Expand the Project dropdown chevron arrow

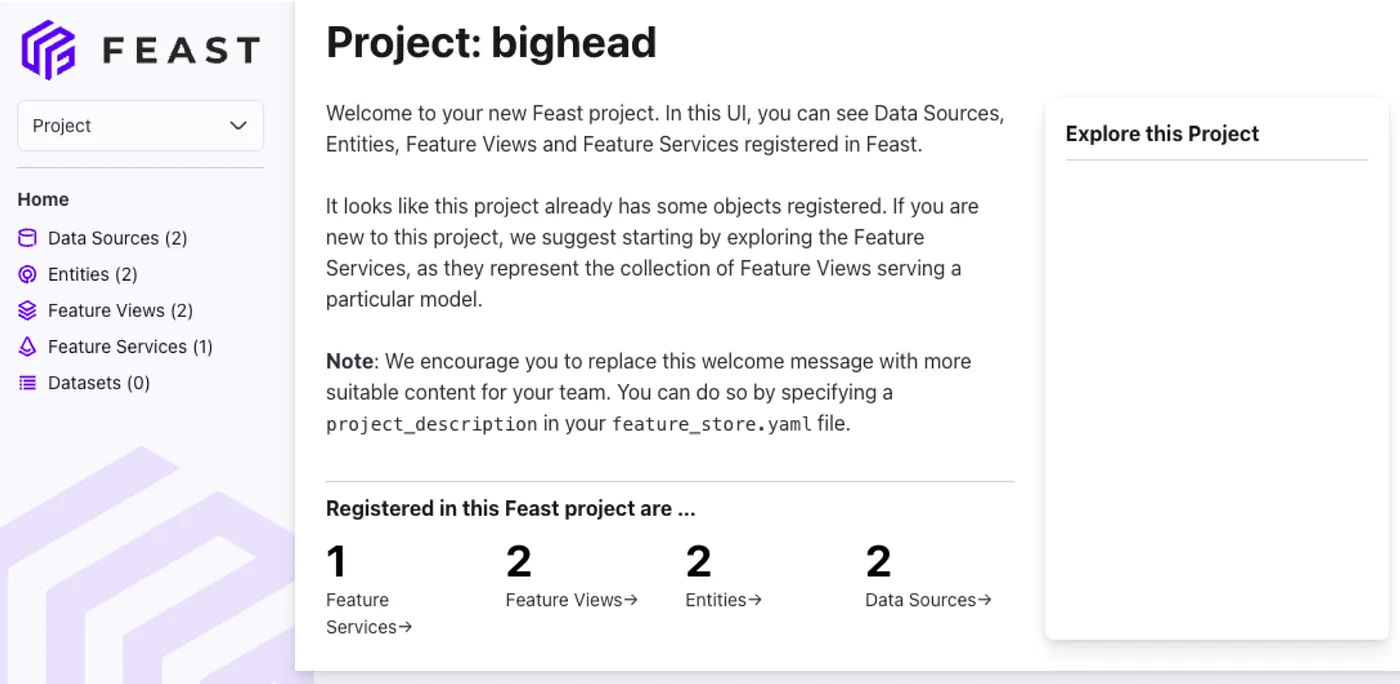238,126
